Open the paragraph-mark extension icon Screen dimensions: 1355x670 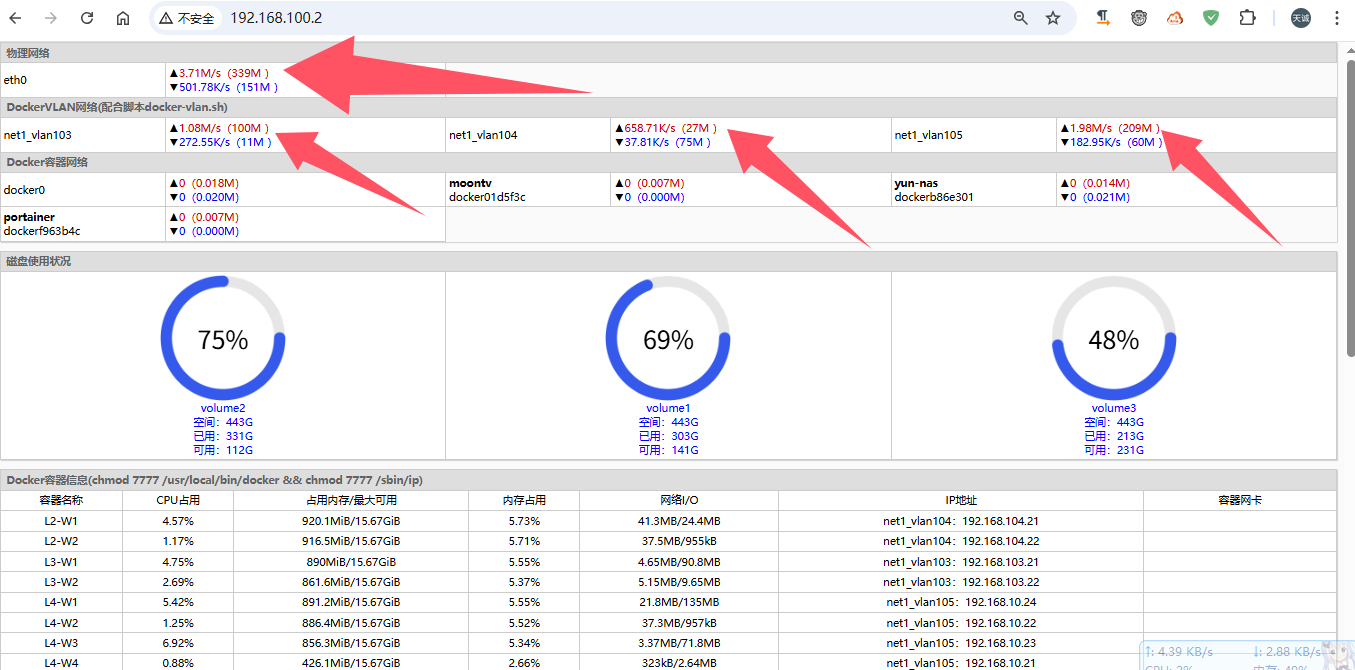[x=1103, y=18]
